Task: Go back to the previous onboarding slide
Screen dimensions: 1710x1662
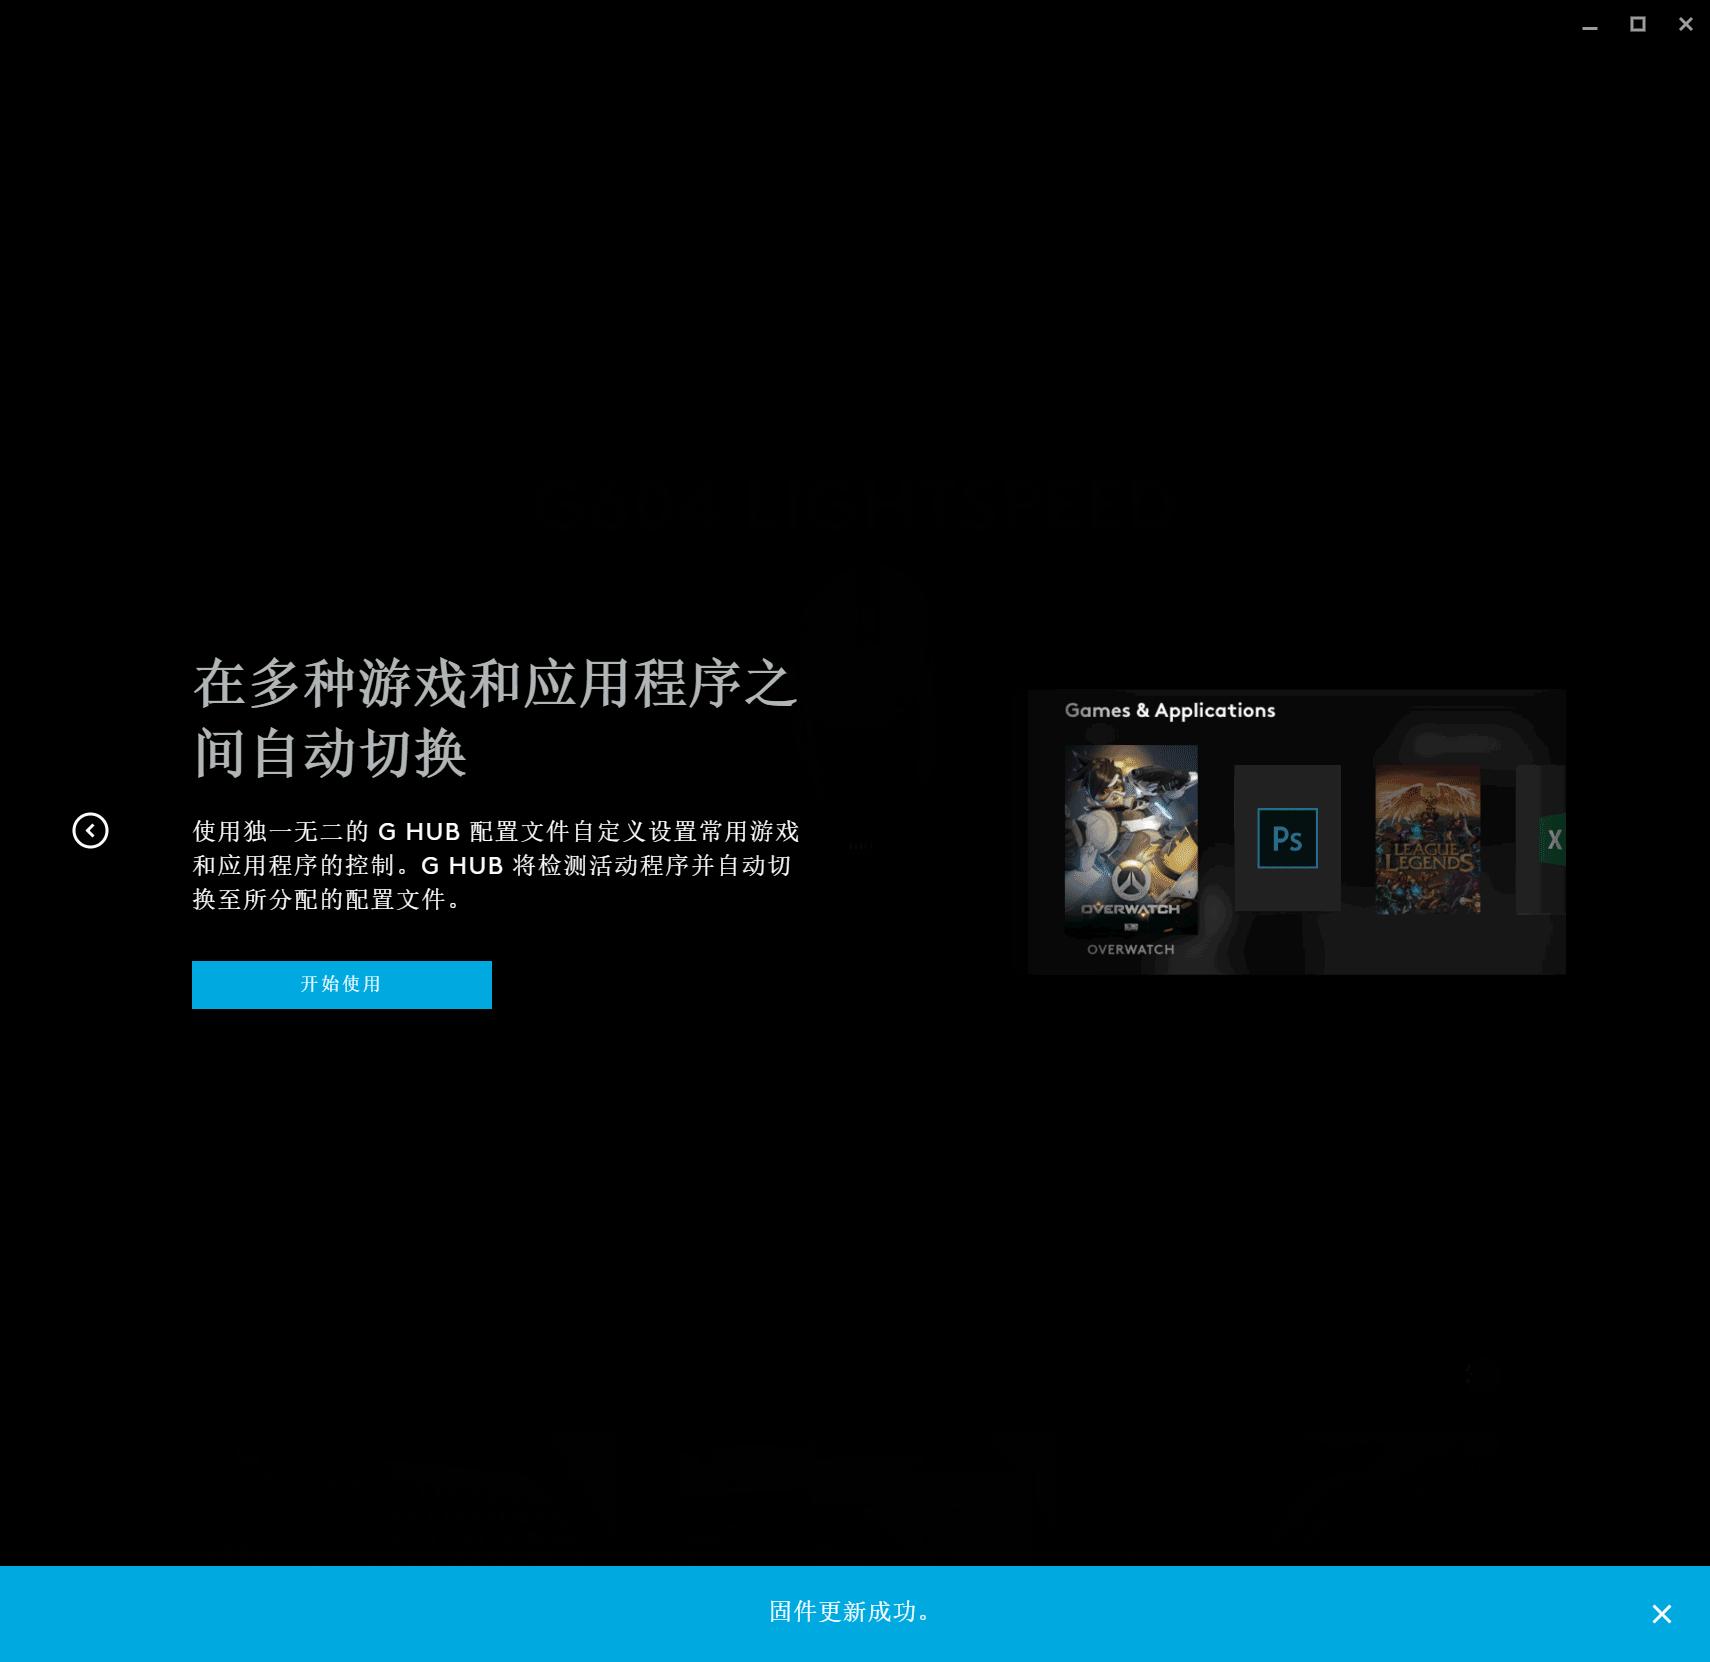Action: point(91,831)
